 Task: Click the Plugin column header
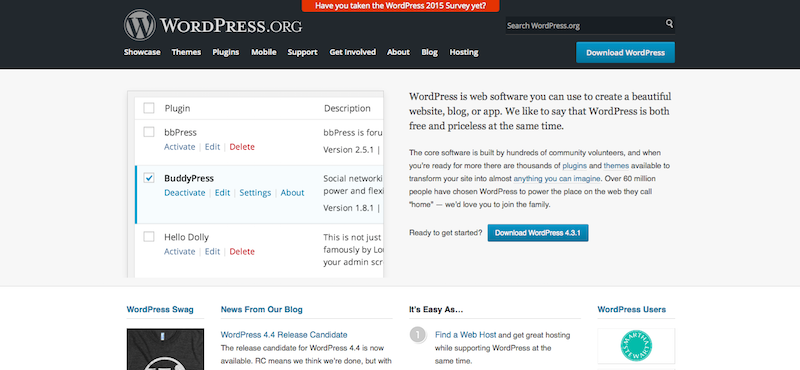pyautogui.click(x=177, y=108)
